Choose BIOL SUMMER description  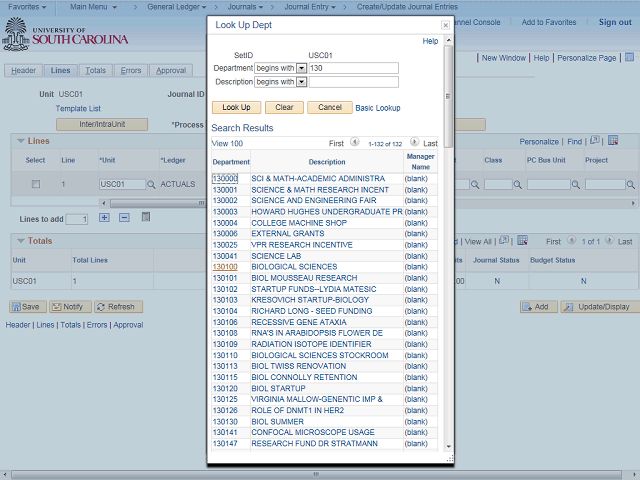click(x=278, y=422)
